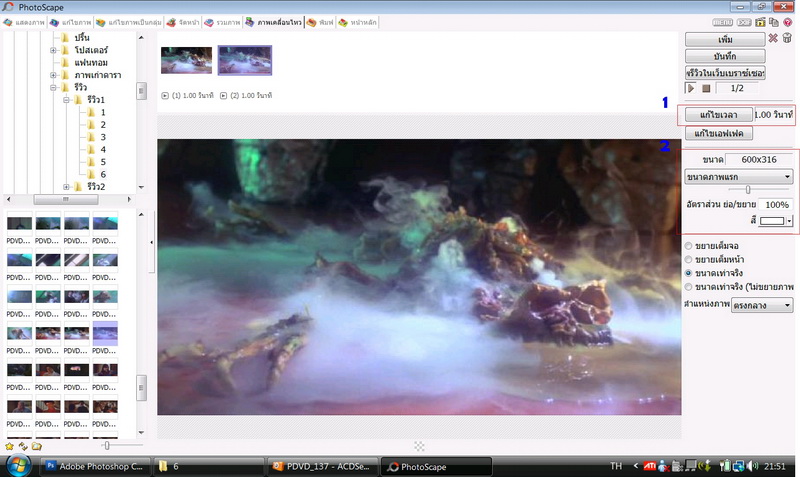Clear all frames with trash bin icon
The width and height of the screenshot is (800, 477).
pyautogui.click(x=787, y=38)
